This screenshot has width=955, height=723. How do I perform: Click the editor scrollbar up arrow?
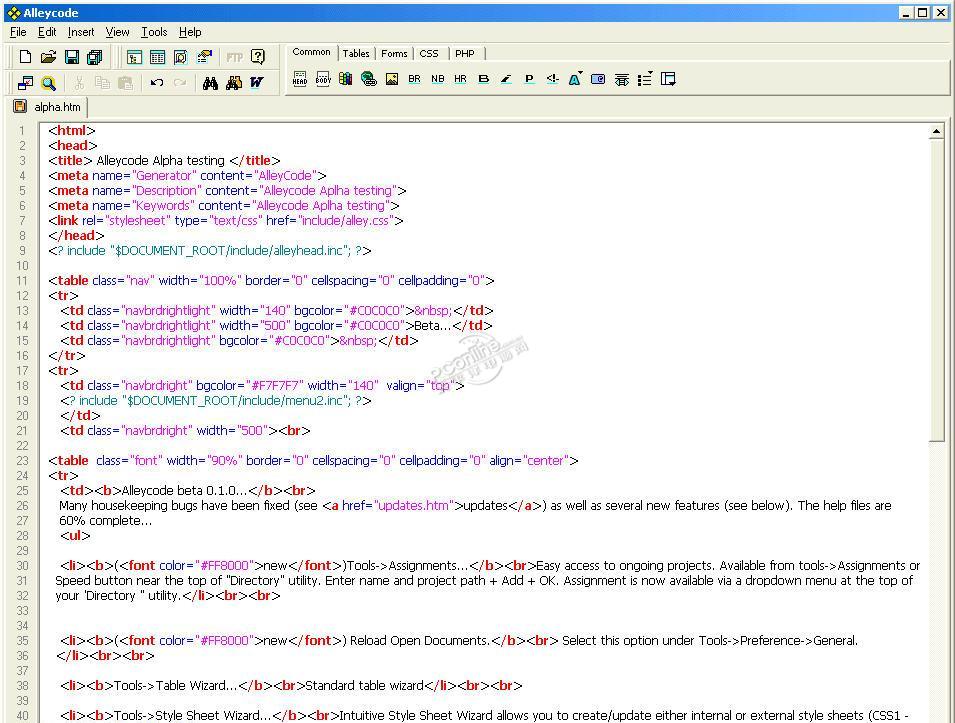[x=936, y=131]
